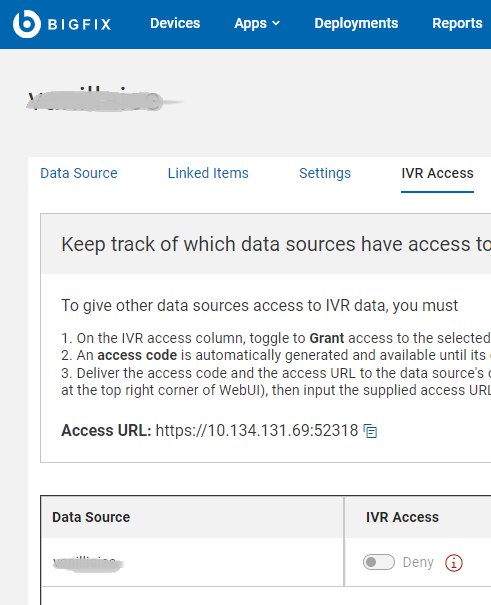Click the Data Source column header
Viewport: 491px width, 605px height.
(x=91, y=517)
